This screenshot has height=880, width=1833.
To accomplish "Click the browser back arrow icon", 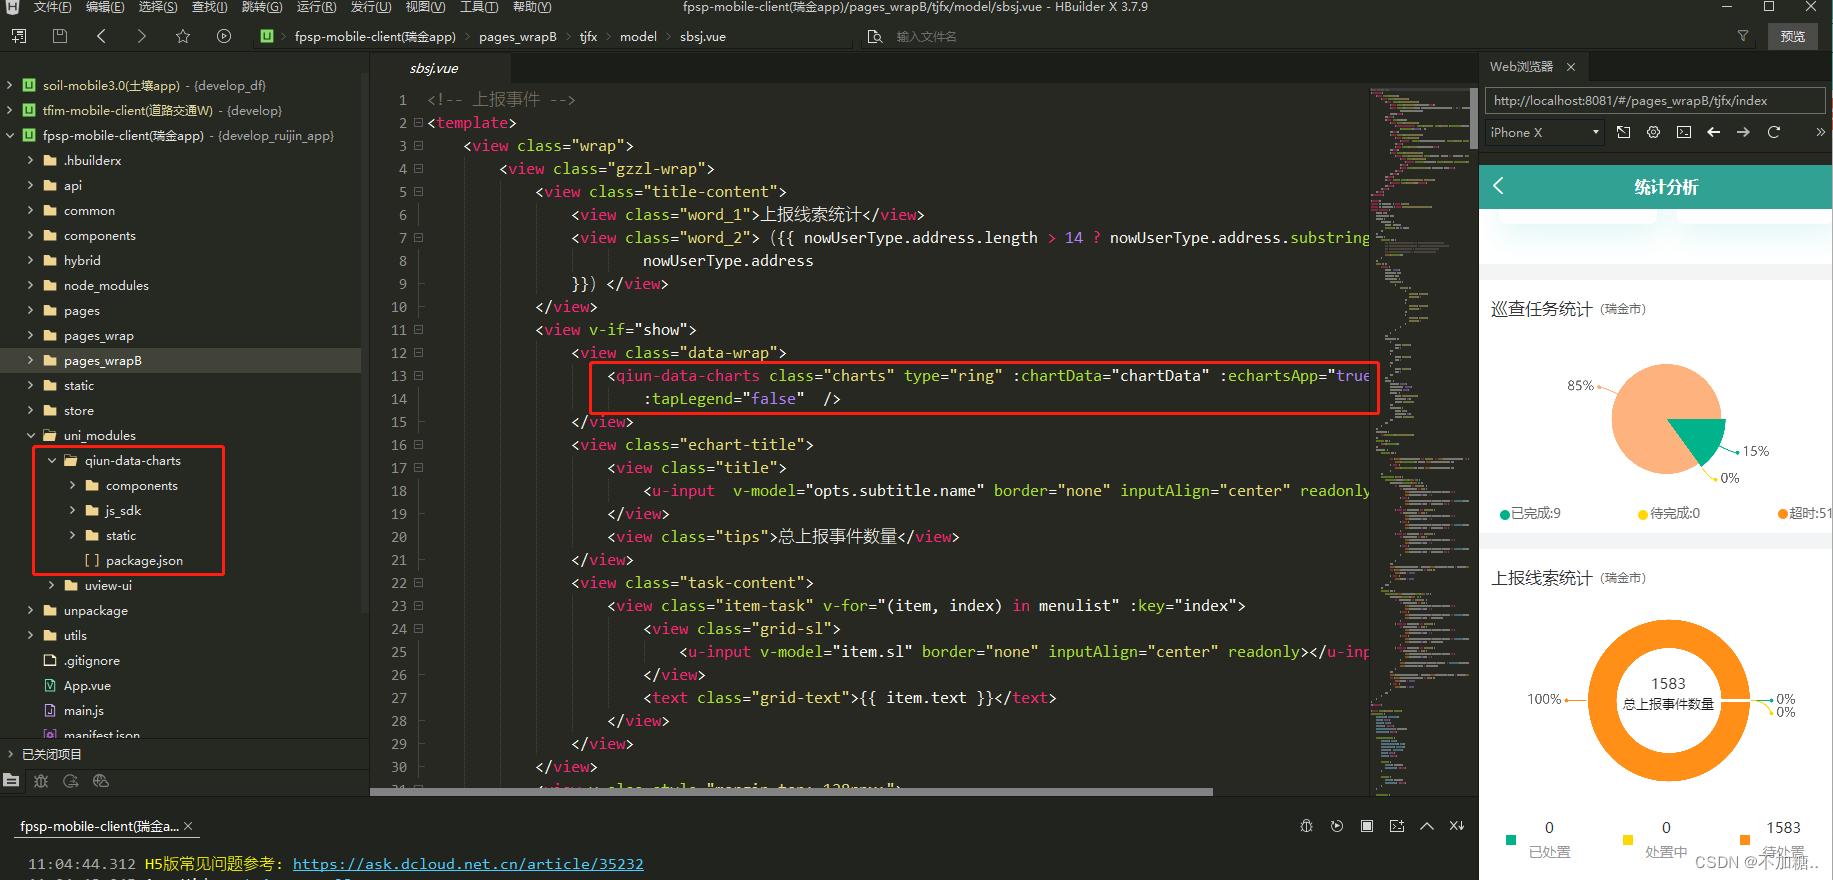I will tap(1714, 132).
